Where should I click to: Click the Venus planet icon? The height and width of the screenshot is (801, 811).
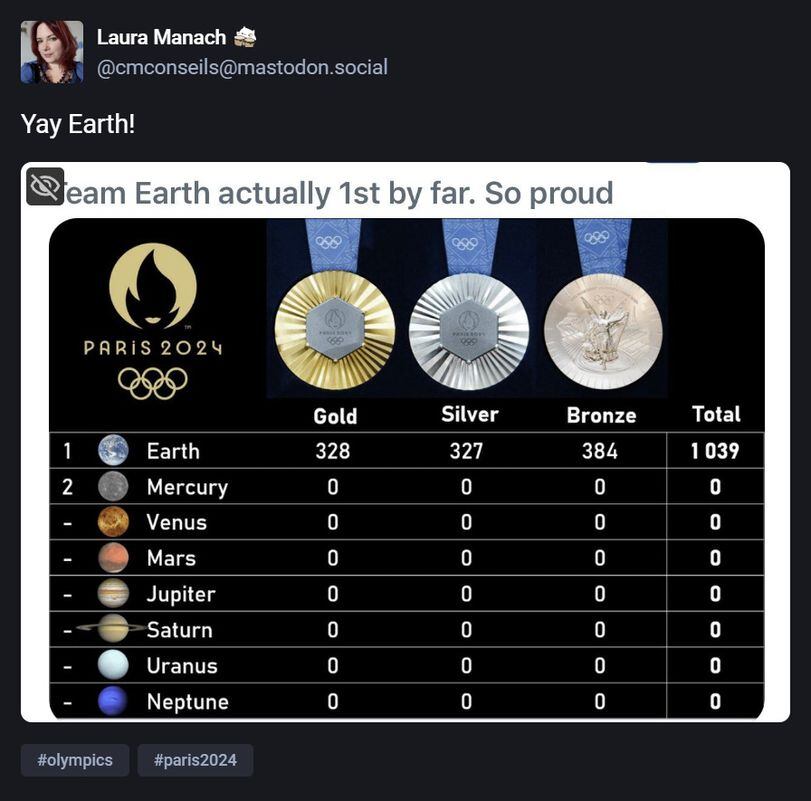tap(113, 522)
